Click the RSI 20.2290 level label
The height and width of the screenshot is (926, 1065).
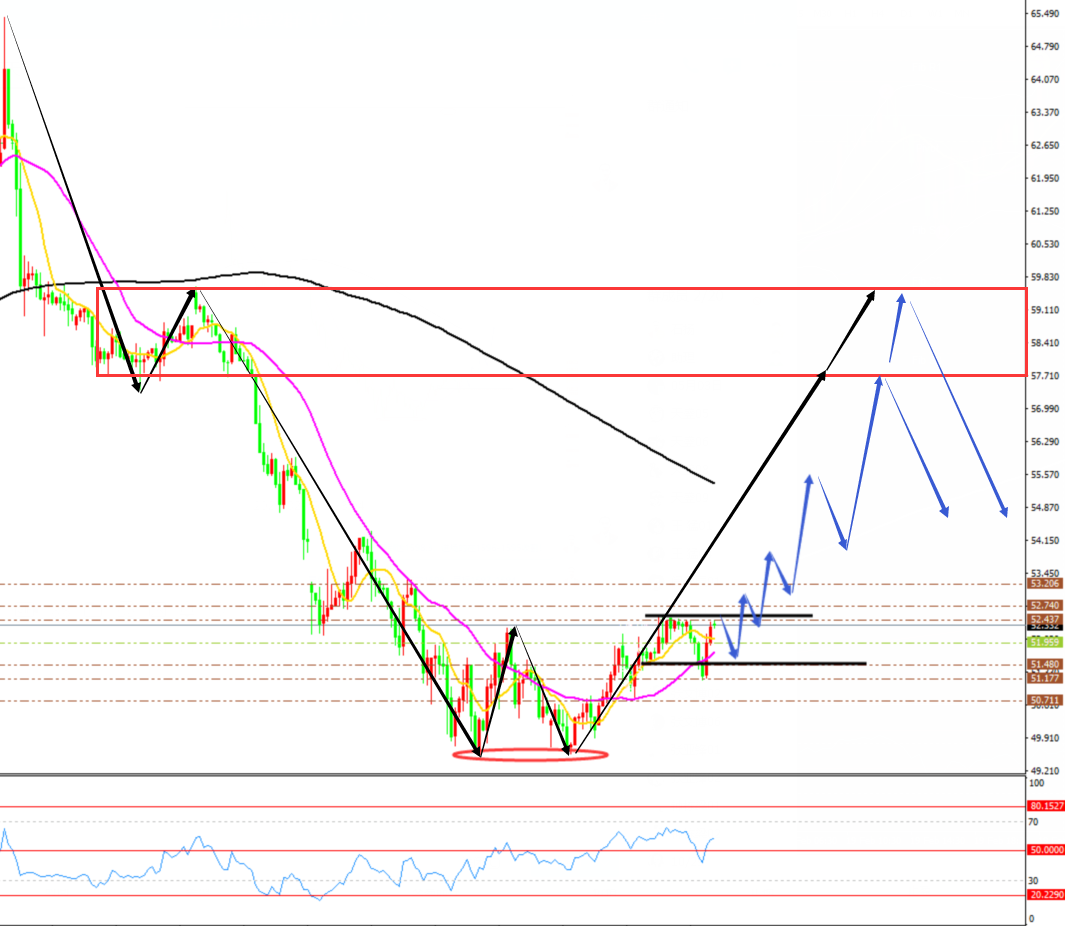click(1045, 895)
